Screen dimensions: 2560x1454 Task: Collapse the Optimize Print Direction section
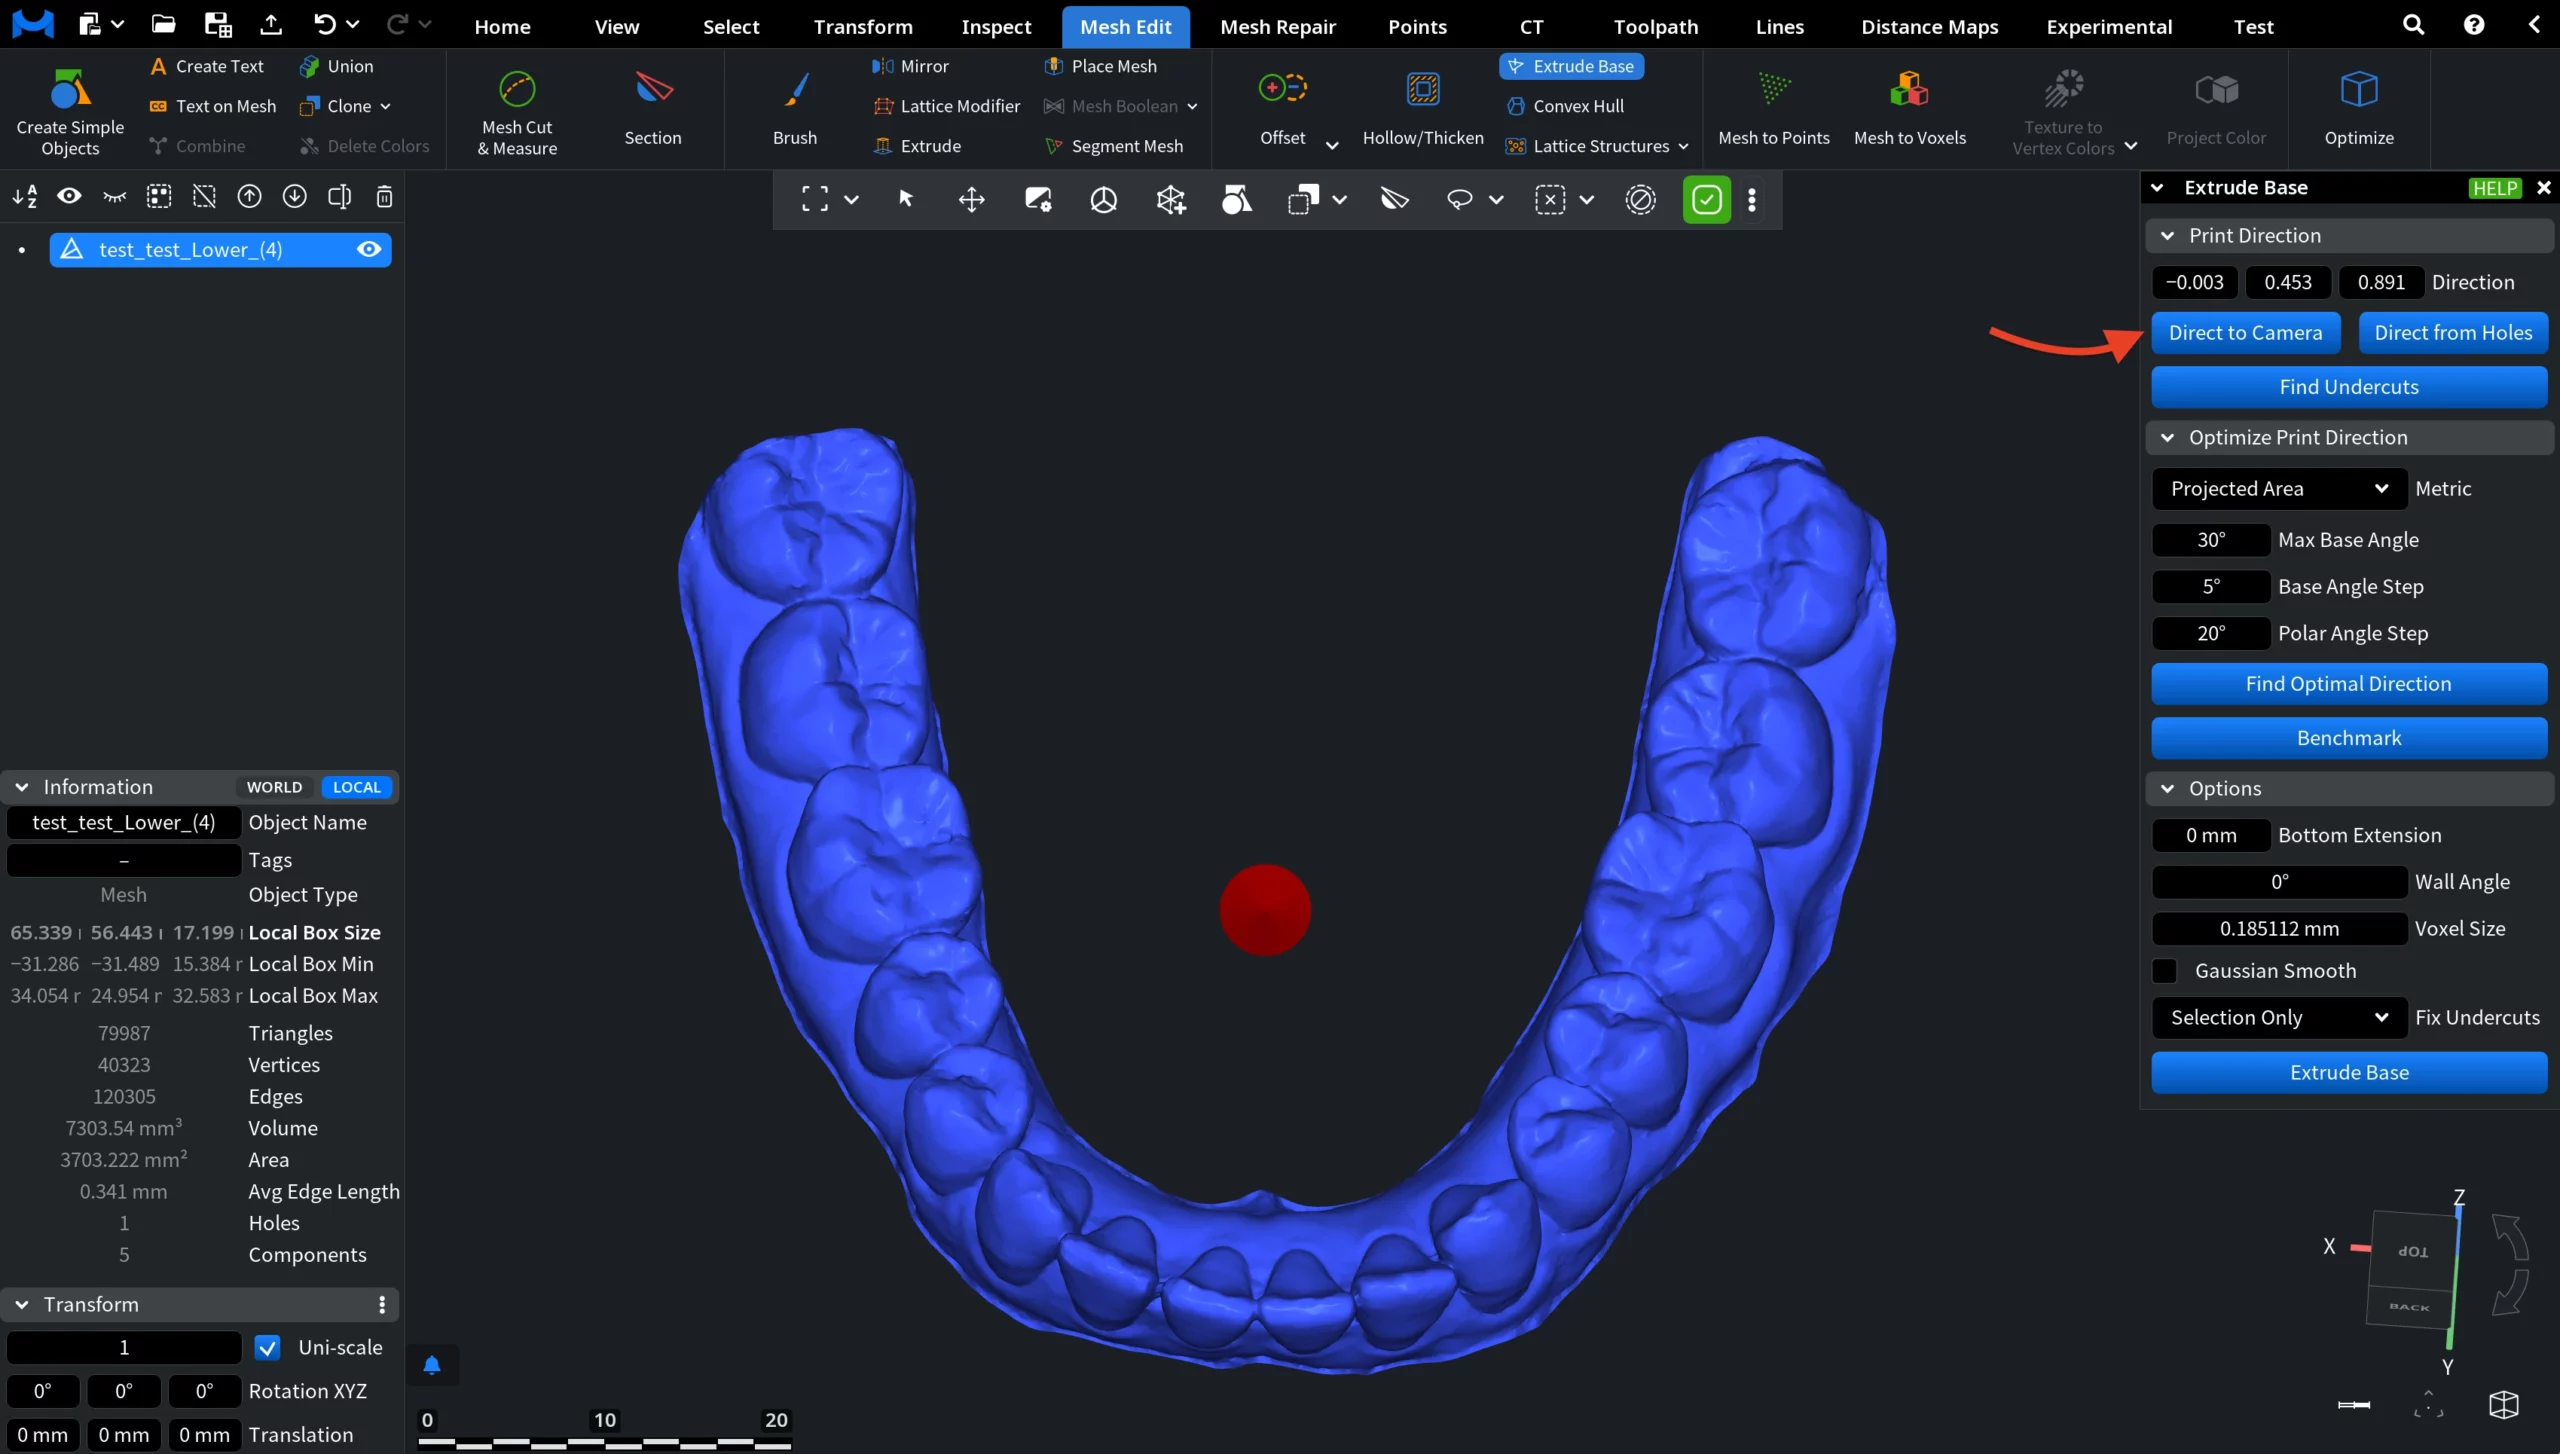[2167, 438]
